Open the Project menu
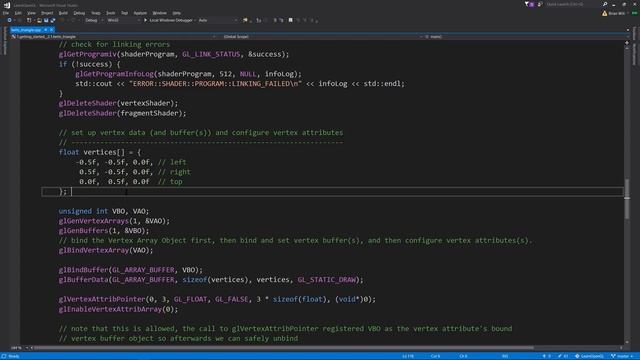The width and height of the screenshot is (640, 360). point(47,13)
